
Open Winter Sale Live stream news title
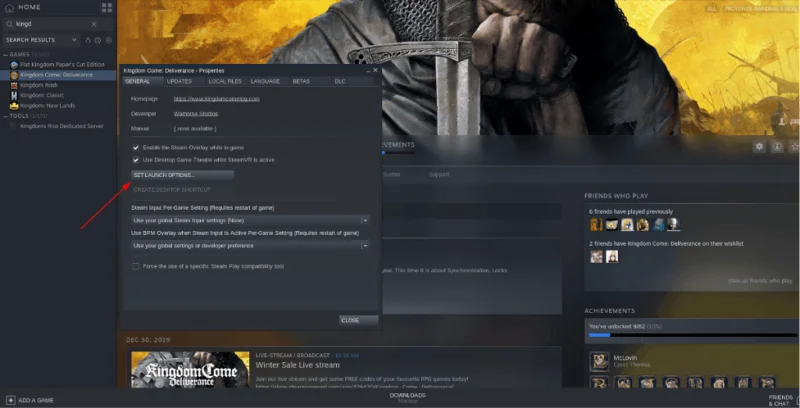tap(297, 365)
